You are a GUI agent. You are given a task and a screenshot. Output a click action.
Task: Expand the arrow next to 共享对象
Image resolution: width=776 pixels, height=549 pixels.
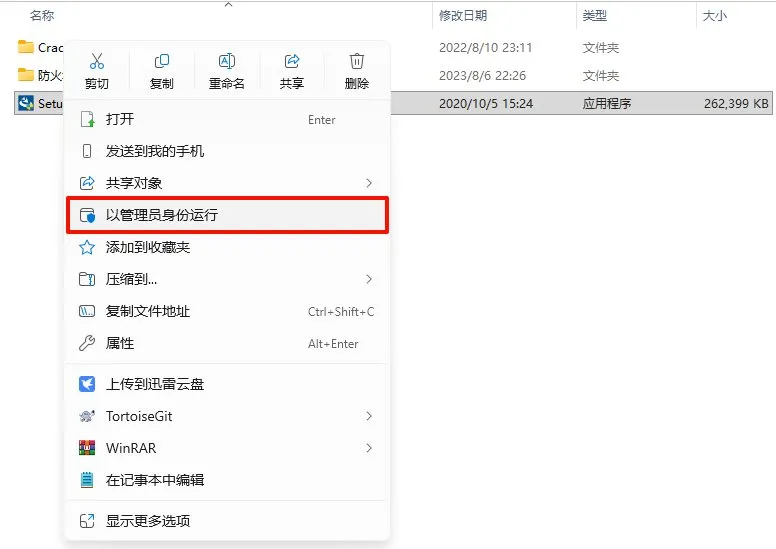pyautogui.click(x=369, y=183)
